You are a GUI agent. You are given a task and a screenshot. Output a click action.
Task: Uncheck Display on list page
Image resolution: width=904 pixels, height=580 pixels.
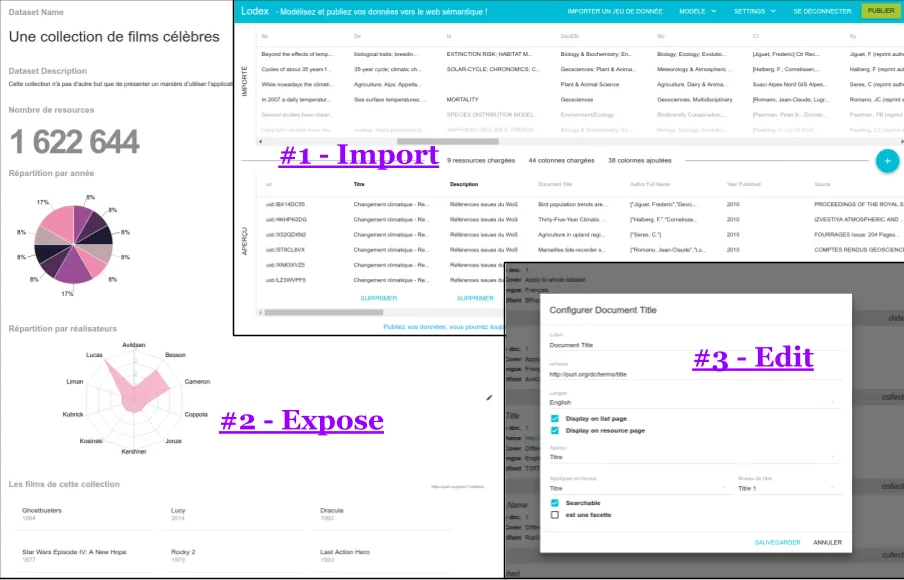[555, 418]
